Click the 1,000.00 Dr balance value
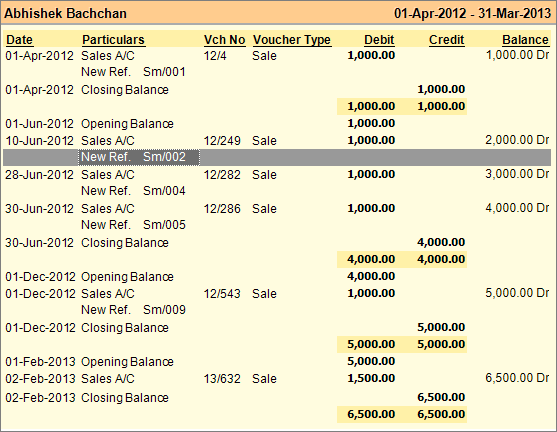557x432 pixels. 518,55
